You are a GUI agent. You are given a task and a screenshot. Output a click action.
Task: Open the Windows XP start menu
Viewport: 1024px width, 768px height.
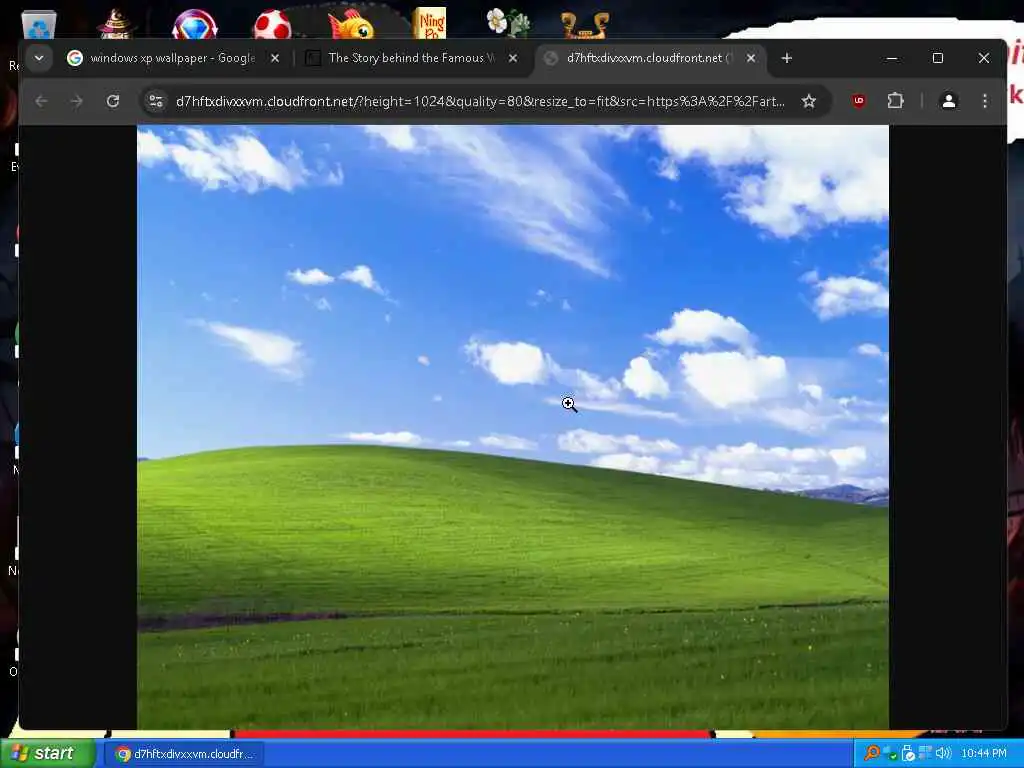click(47, 754)
